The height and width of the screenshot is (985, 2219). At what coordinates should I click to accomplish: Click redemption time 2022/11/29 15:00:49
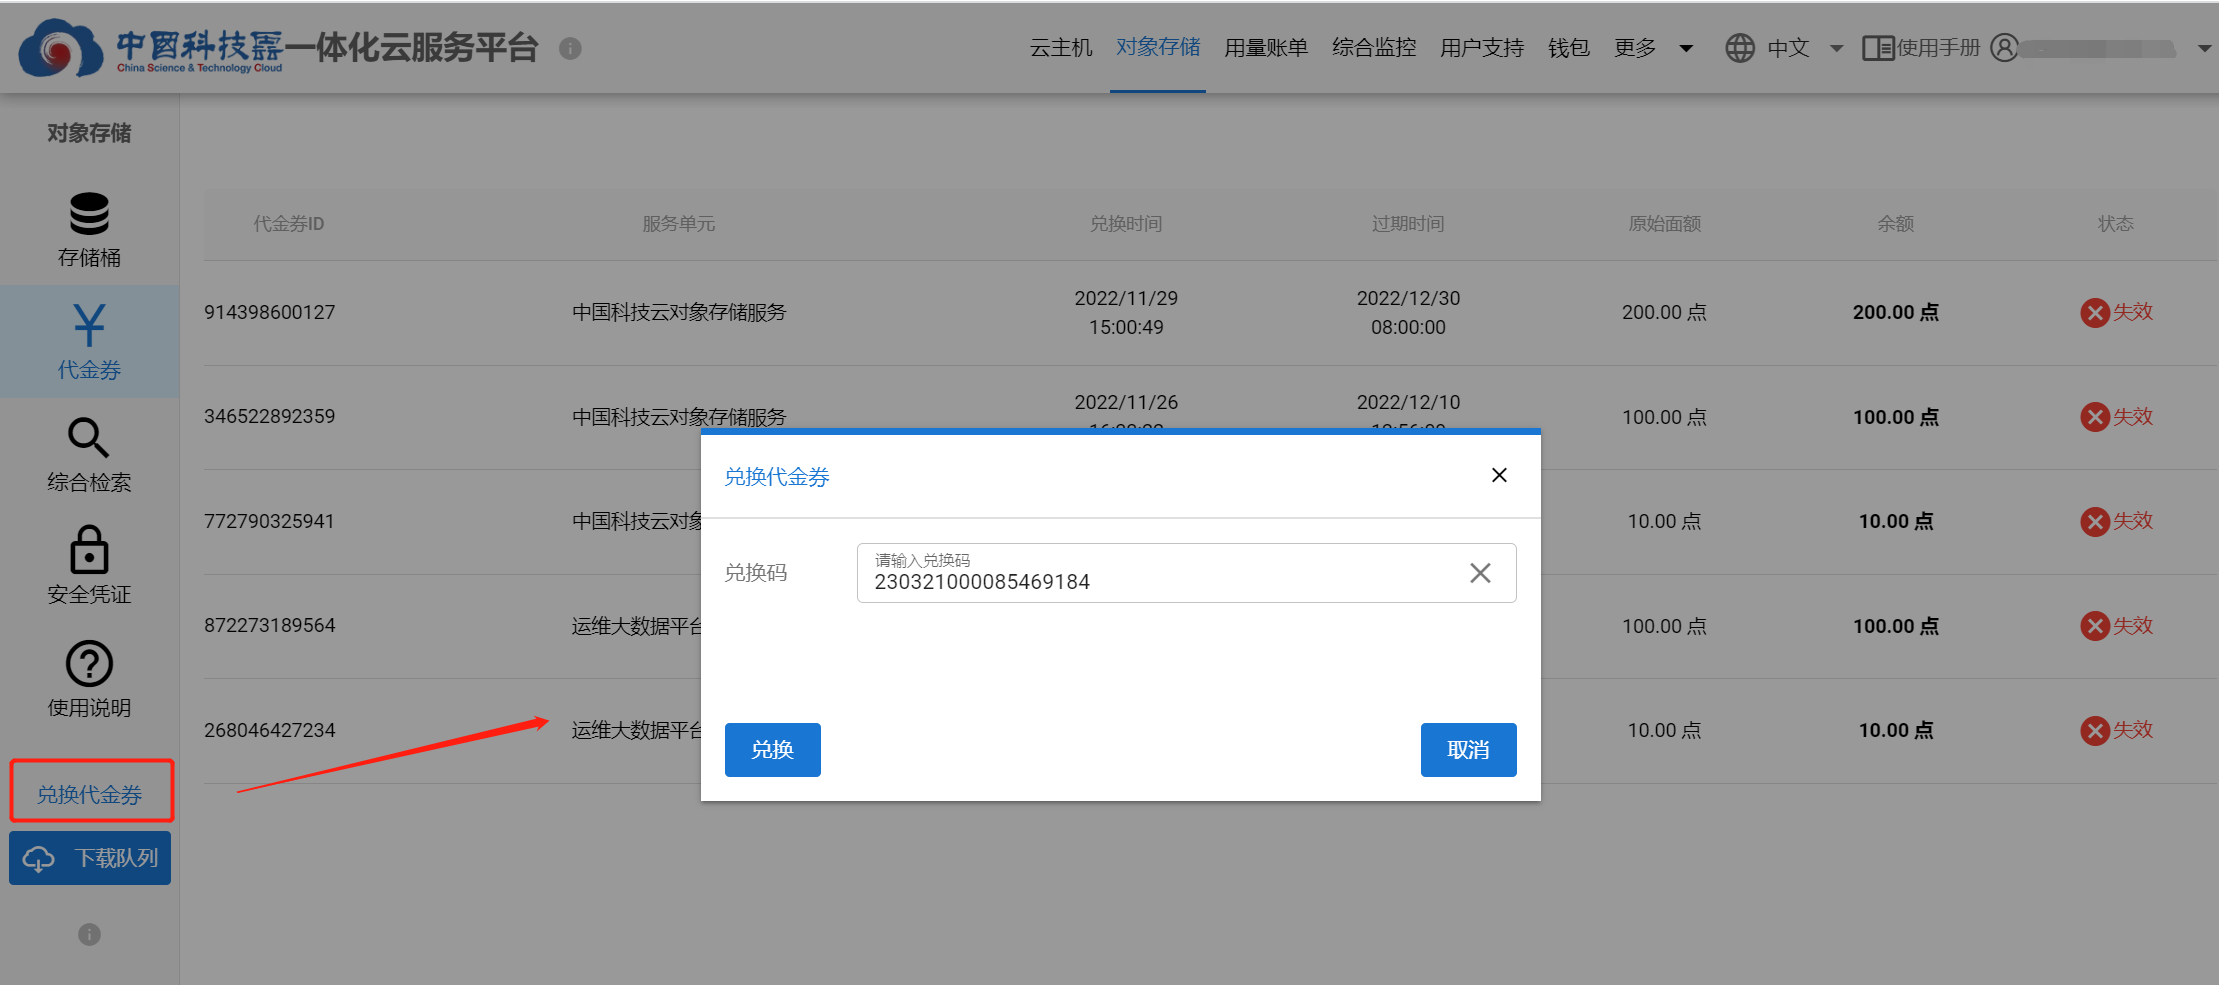[x=1126, y=313]
